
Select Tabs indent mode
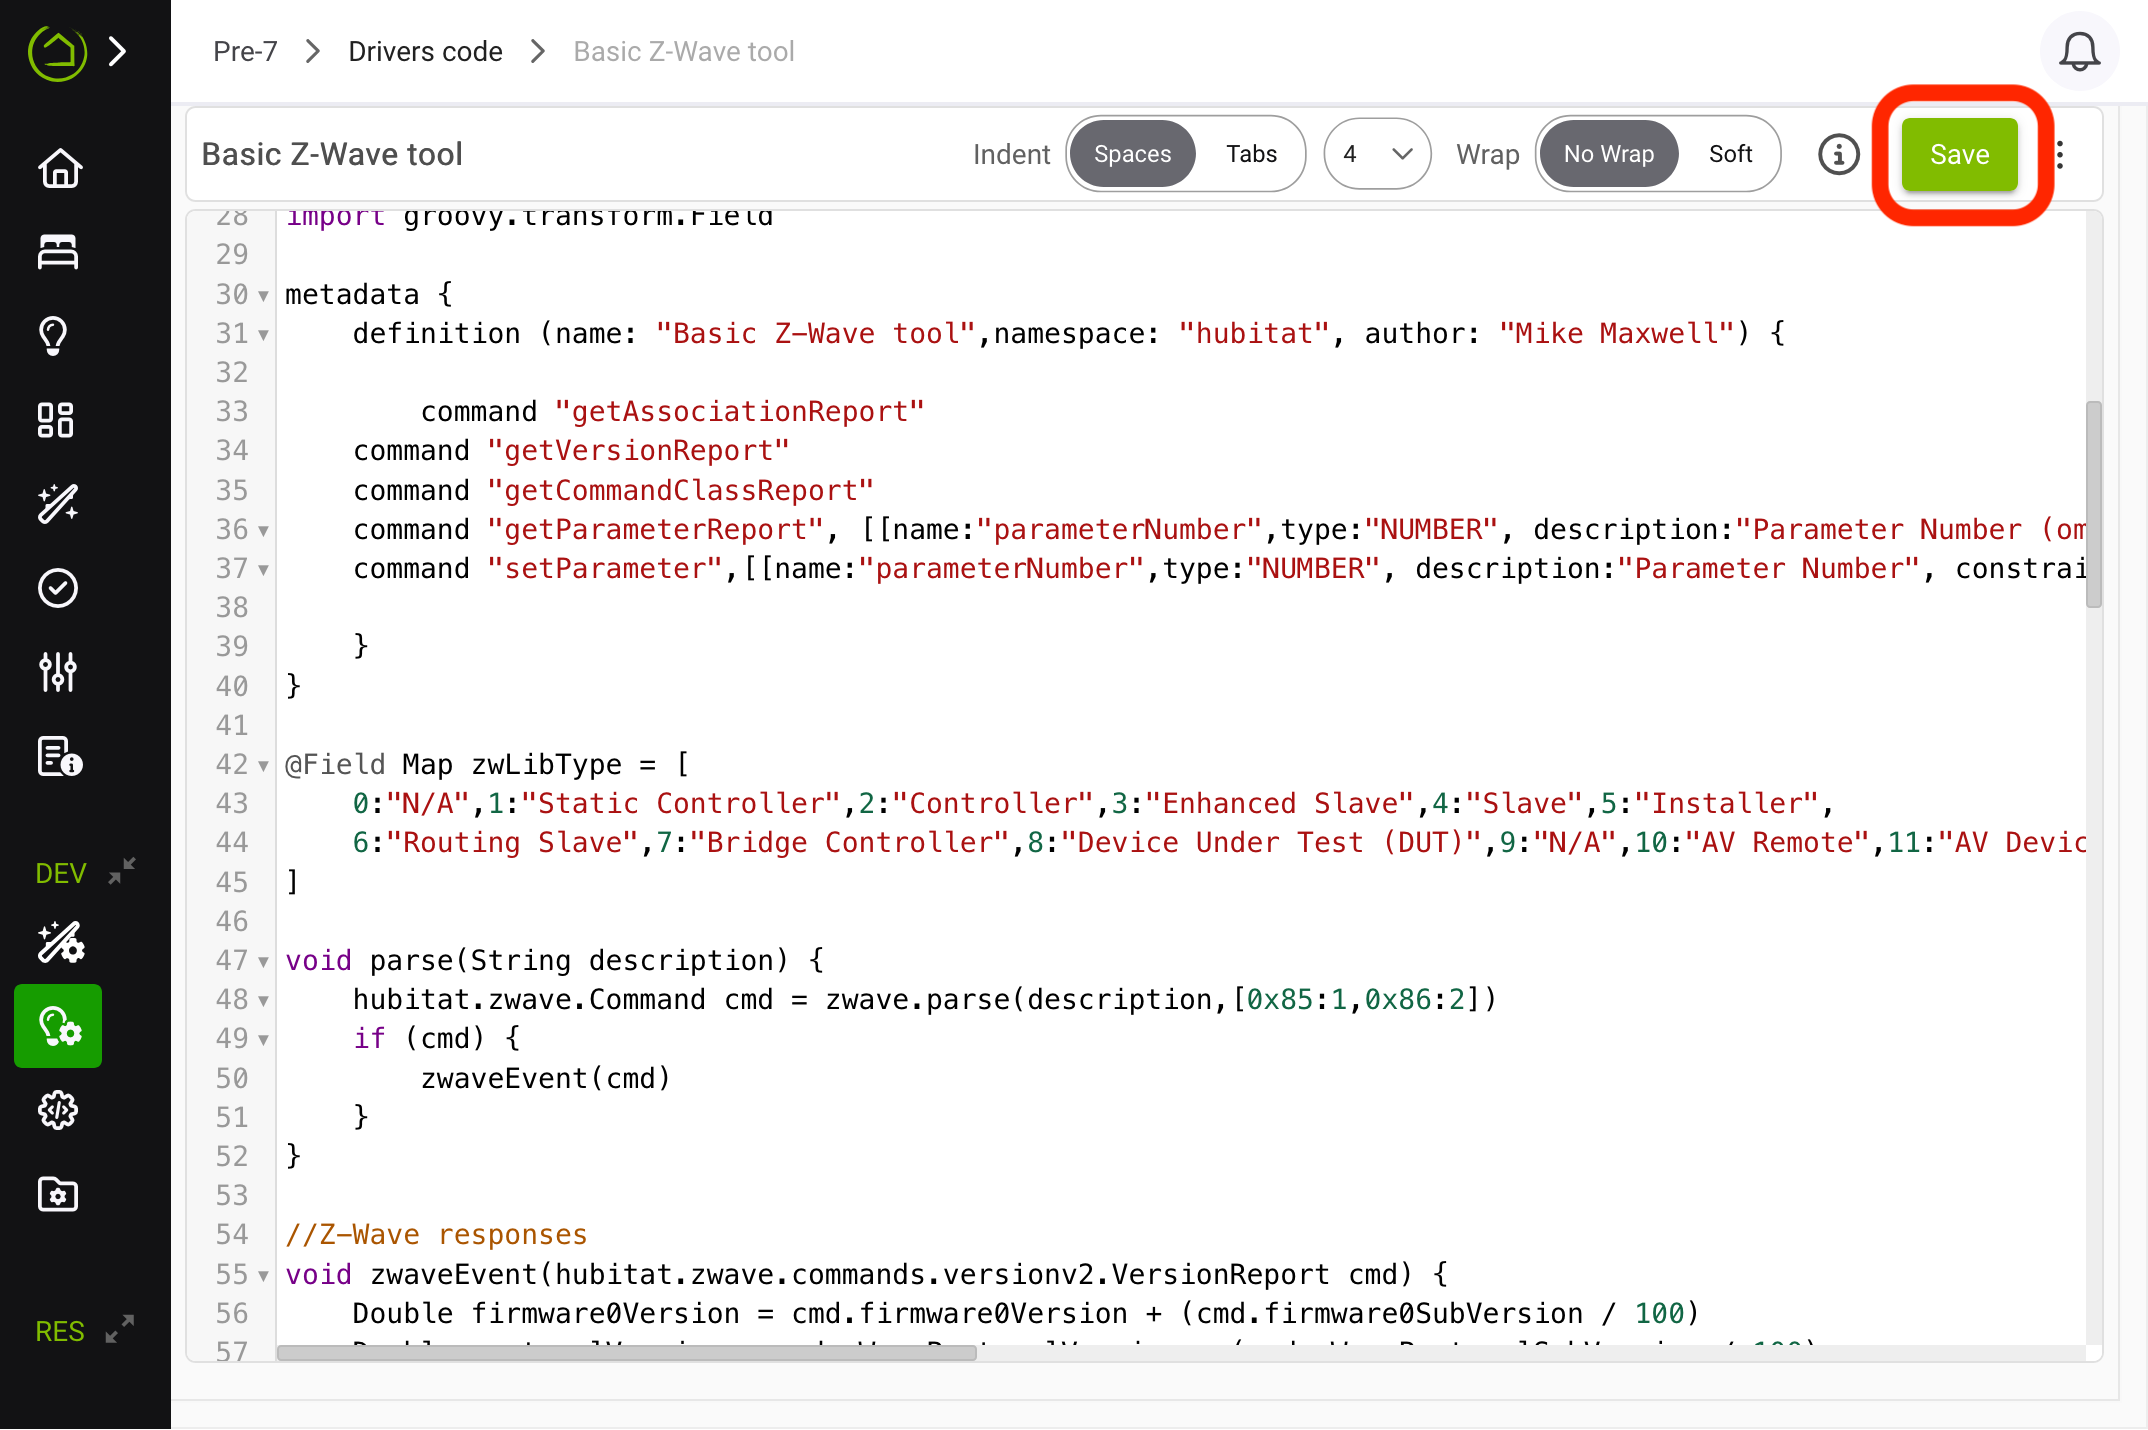pyautogui.click(x=1251, y=154)
